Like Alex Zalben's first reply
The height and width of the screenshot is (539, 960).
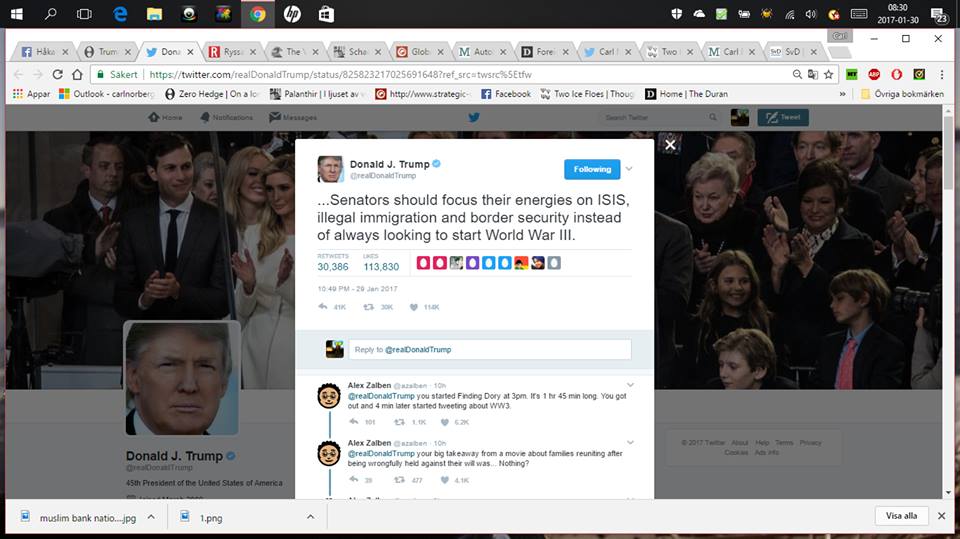[446, 422]
